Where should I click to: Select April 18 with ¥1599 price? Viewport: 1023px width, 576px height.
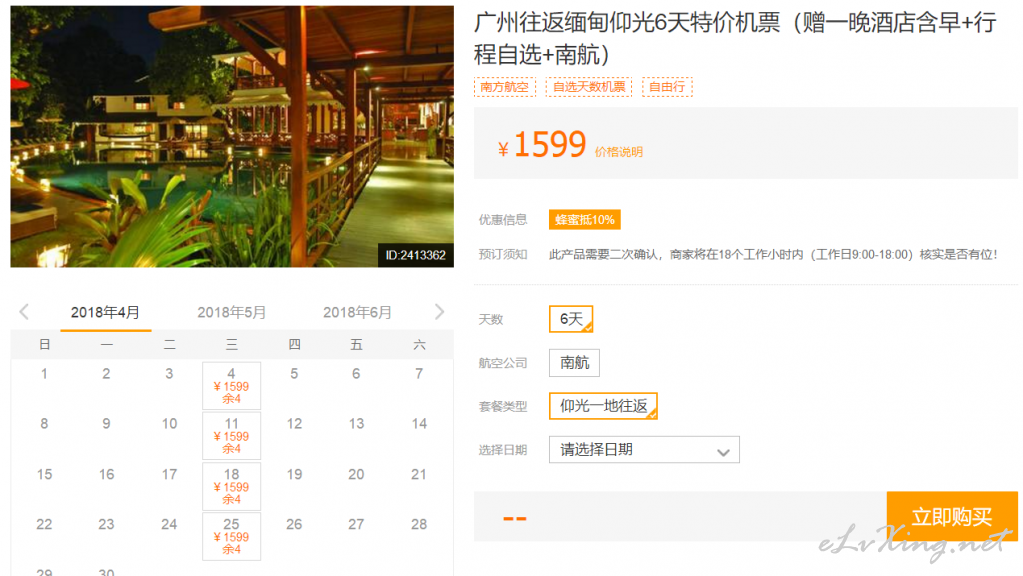click(x=232, y=486)
